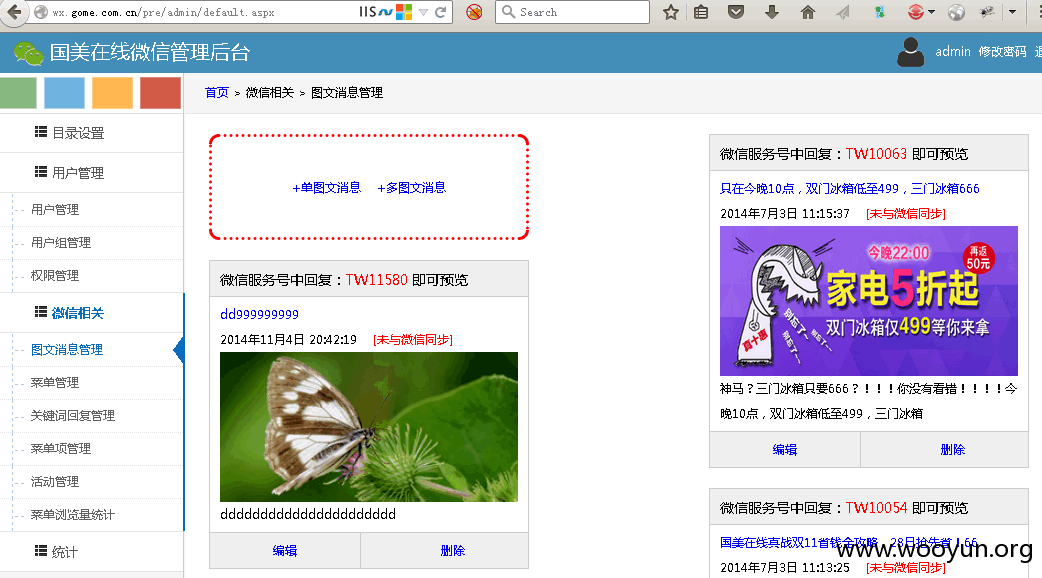The height and width of the screenshot is (578, 1042).
Task: Open the Pocket icon in toolbar
Action: [x=736, y=12]
